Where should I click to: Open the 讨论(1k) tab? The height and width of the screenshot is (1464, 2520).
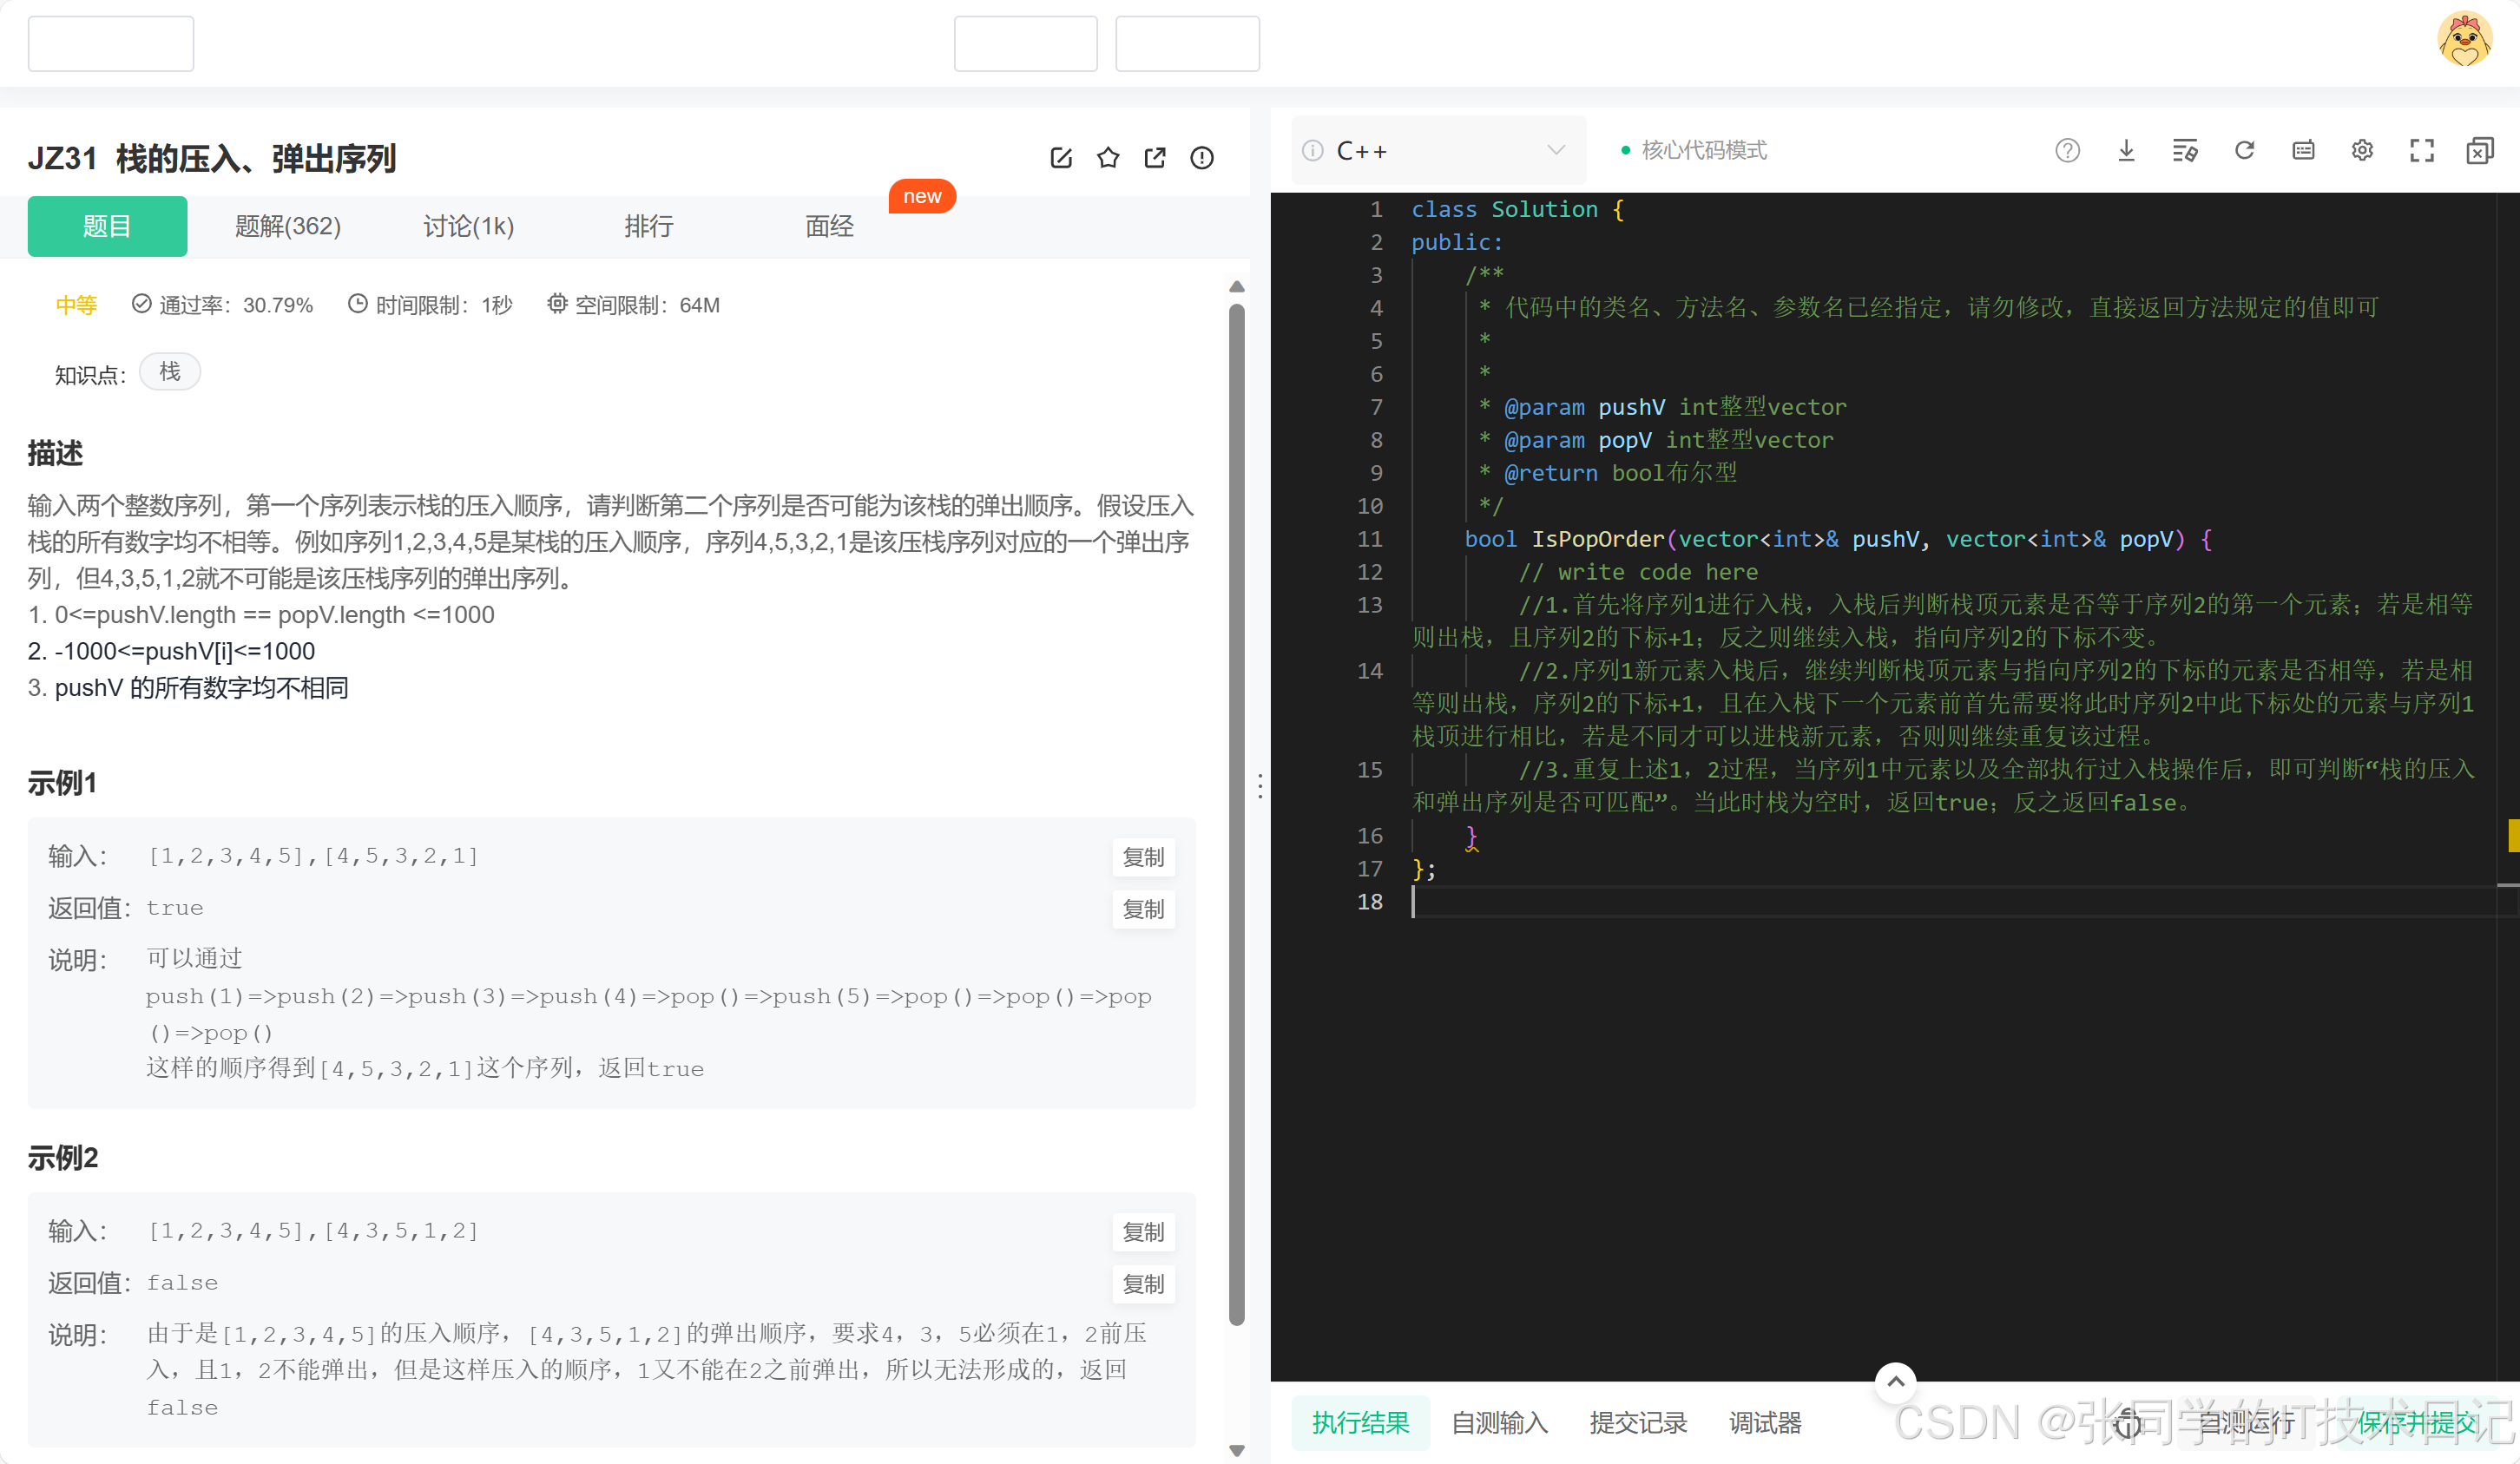coord(468,226)
